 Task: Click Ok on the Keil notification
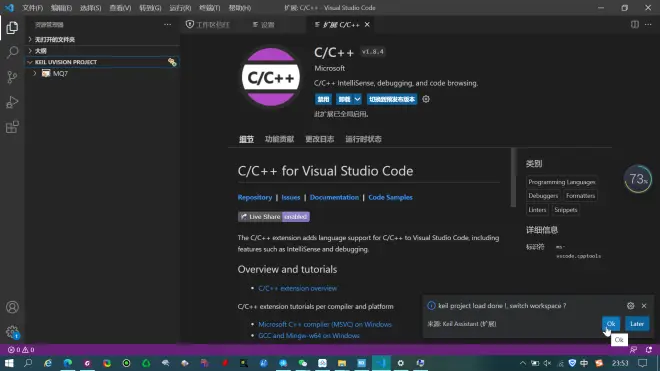tap(611, 324)
